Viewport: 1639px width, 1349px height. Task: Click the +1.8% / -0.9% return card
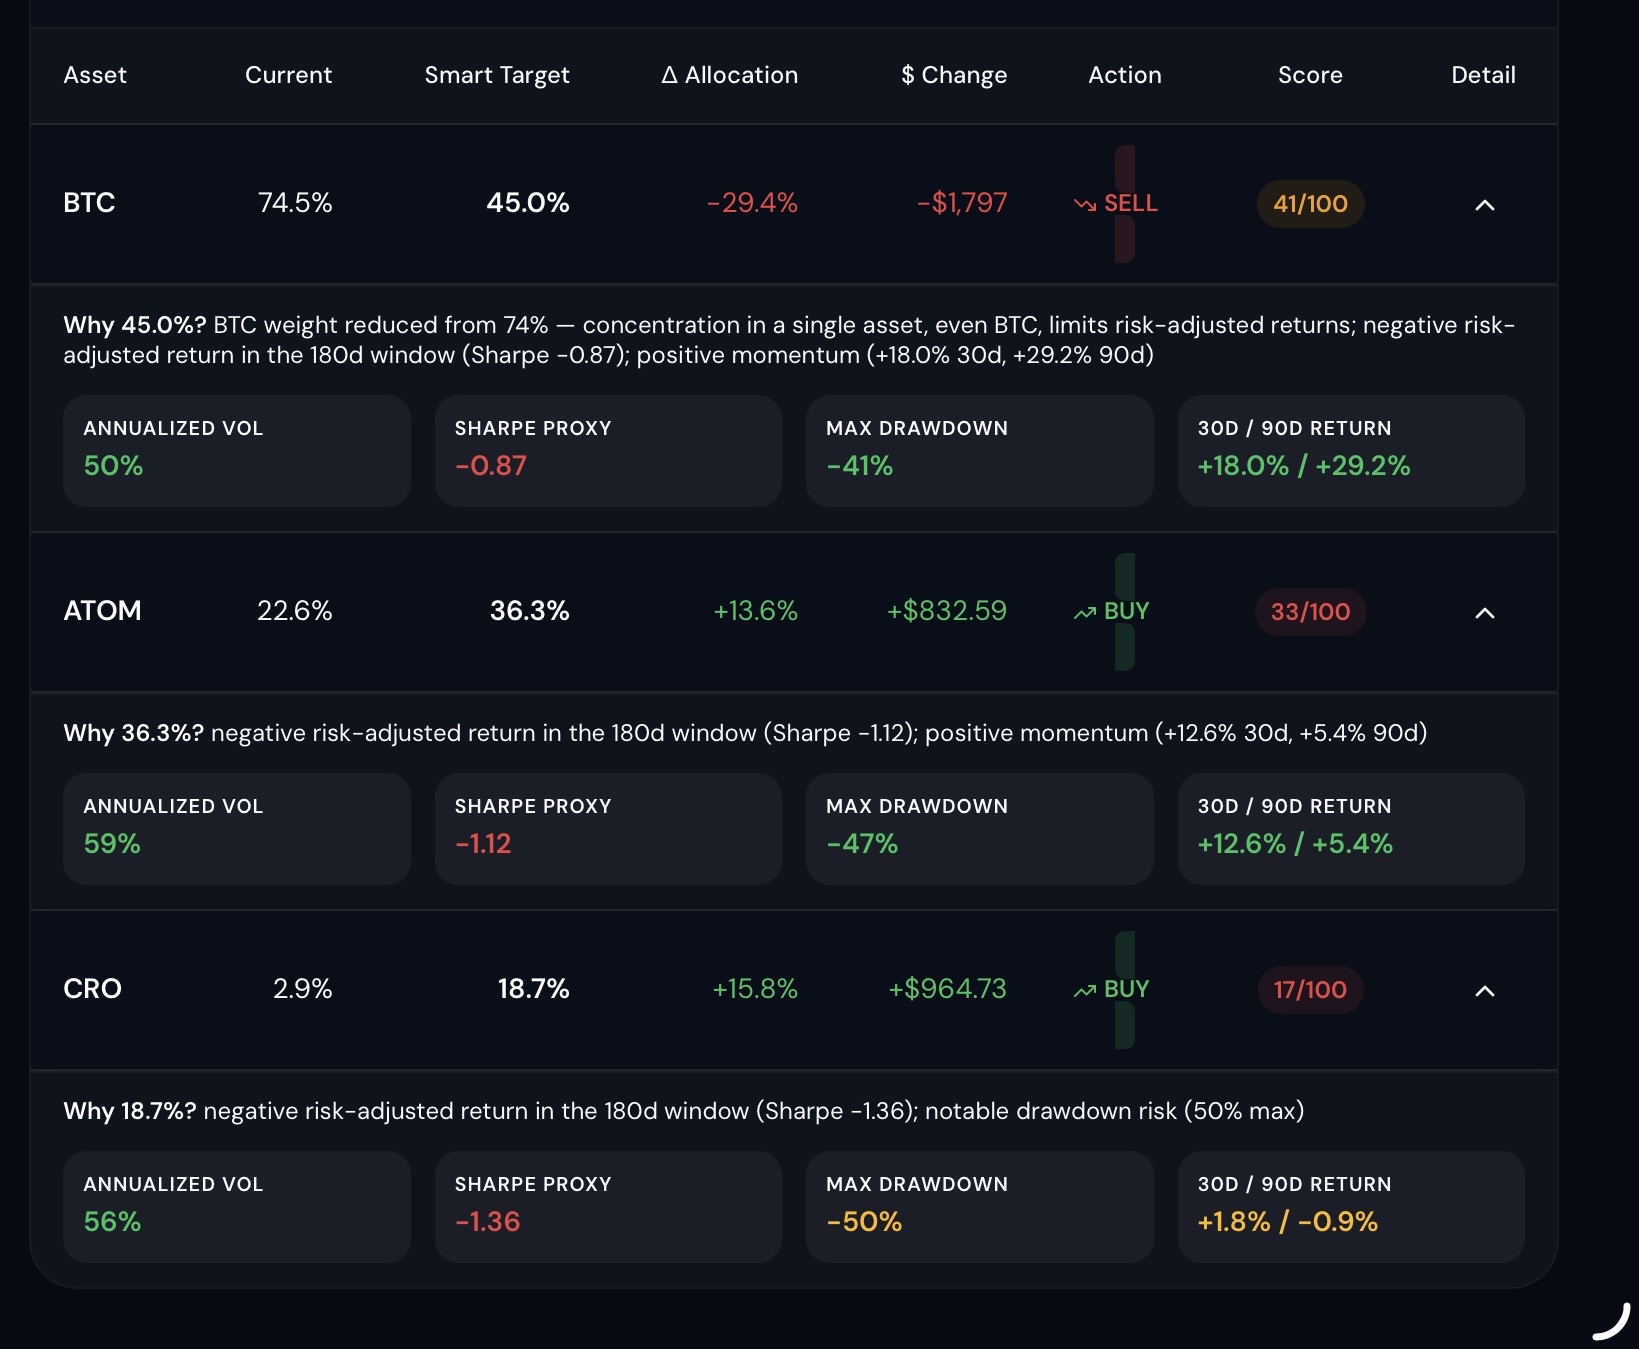(x=1351, y=1207)
